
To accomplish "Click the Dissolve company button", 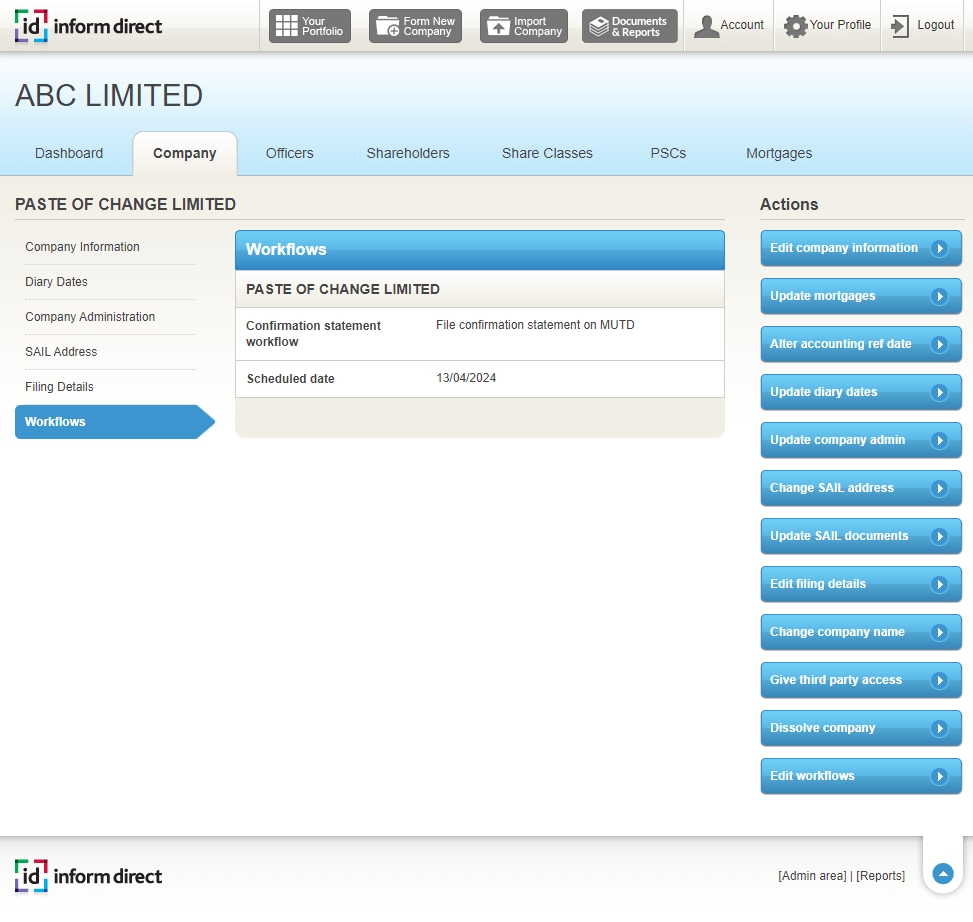I will 860,728.
